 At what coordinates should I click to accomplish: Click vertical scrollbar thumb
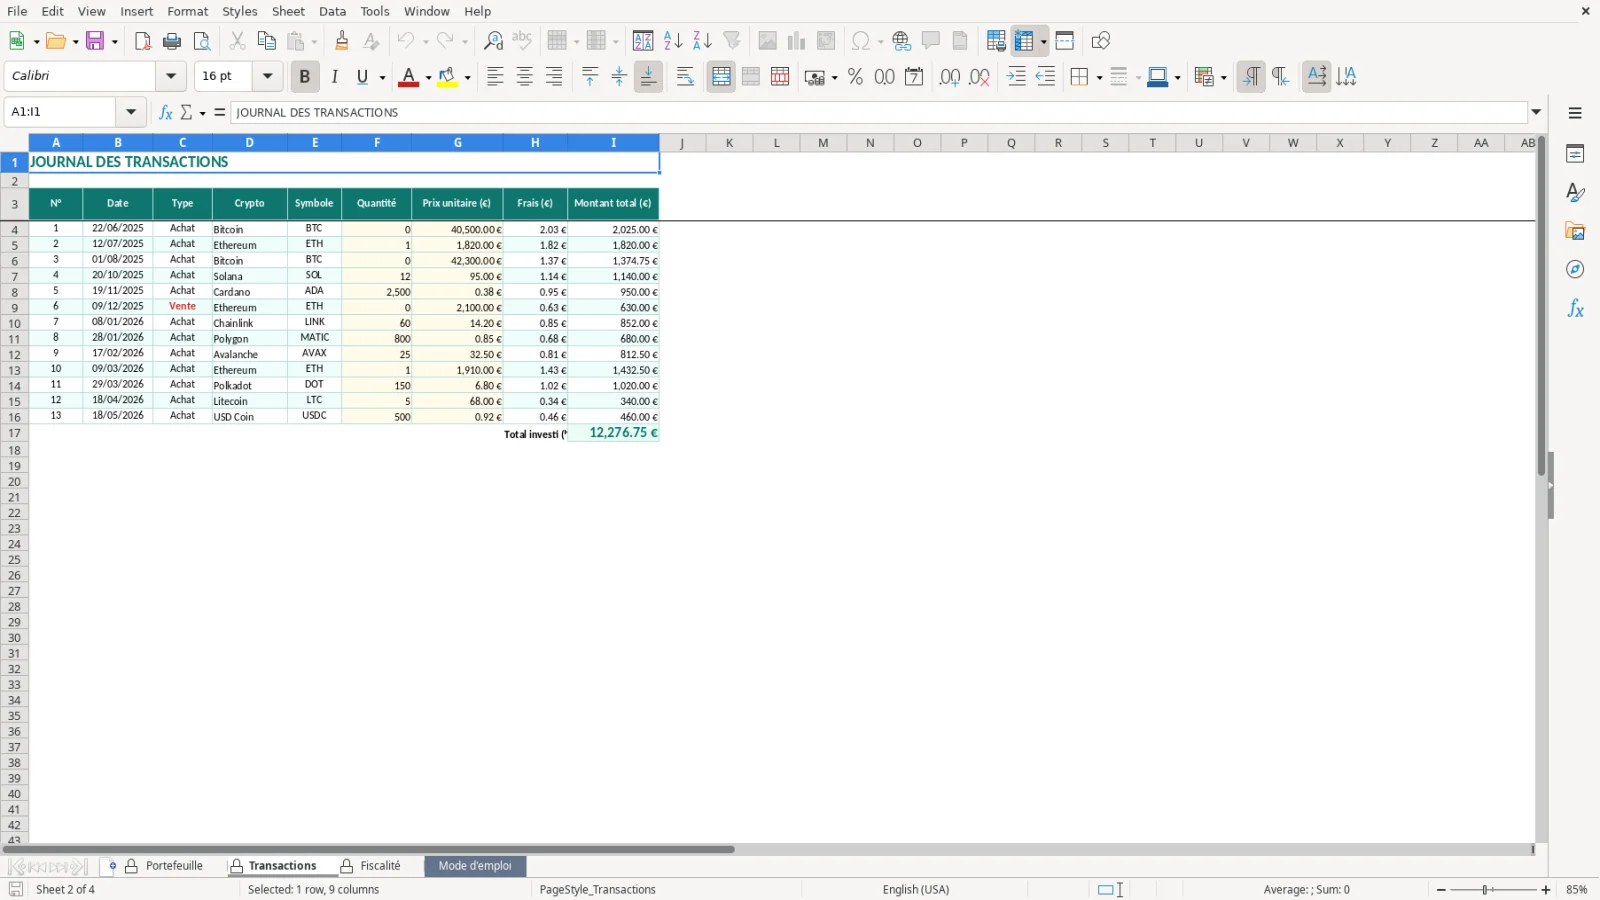pyautogui.click(x=1542, y=305)
